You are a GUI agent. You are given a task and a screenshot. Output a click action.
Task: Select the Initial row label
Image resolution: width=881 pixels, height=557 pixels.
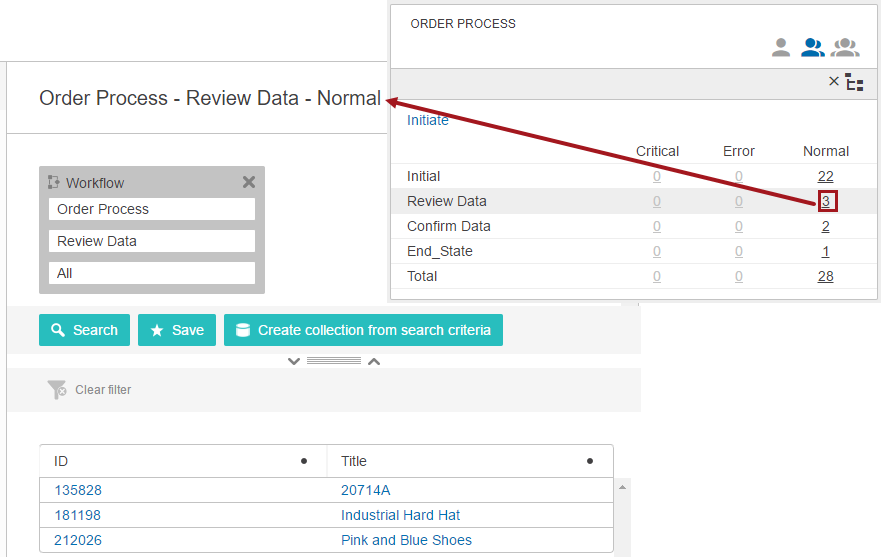click(423, 176)
